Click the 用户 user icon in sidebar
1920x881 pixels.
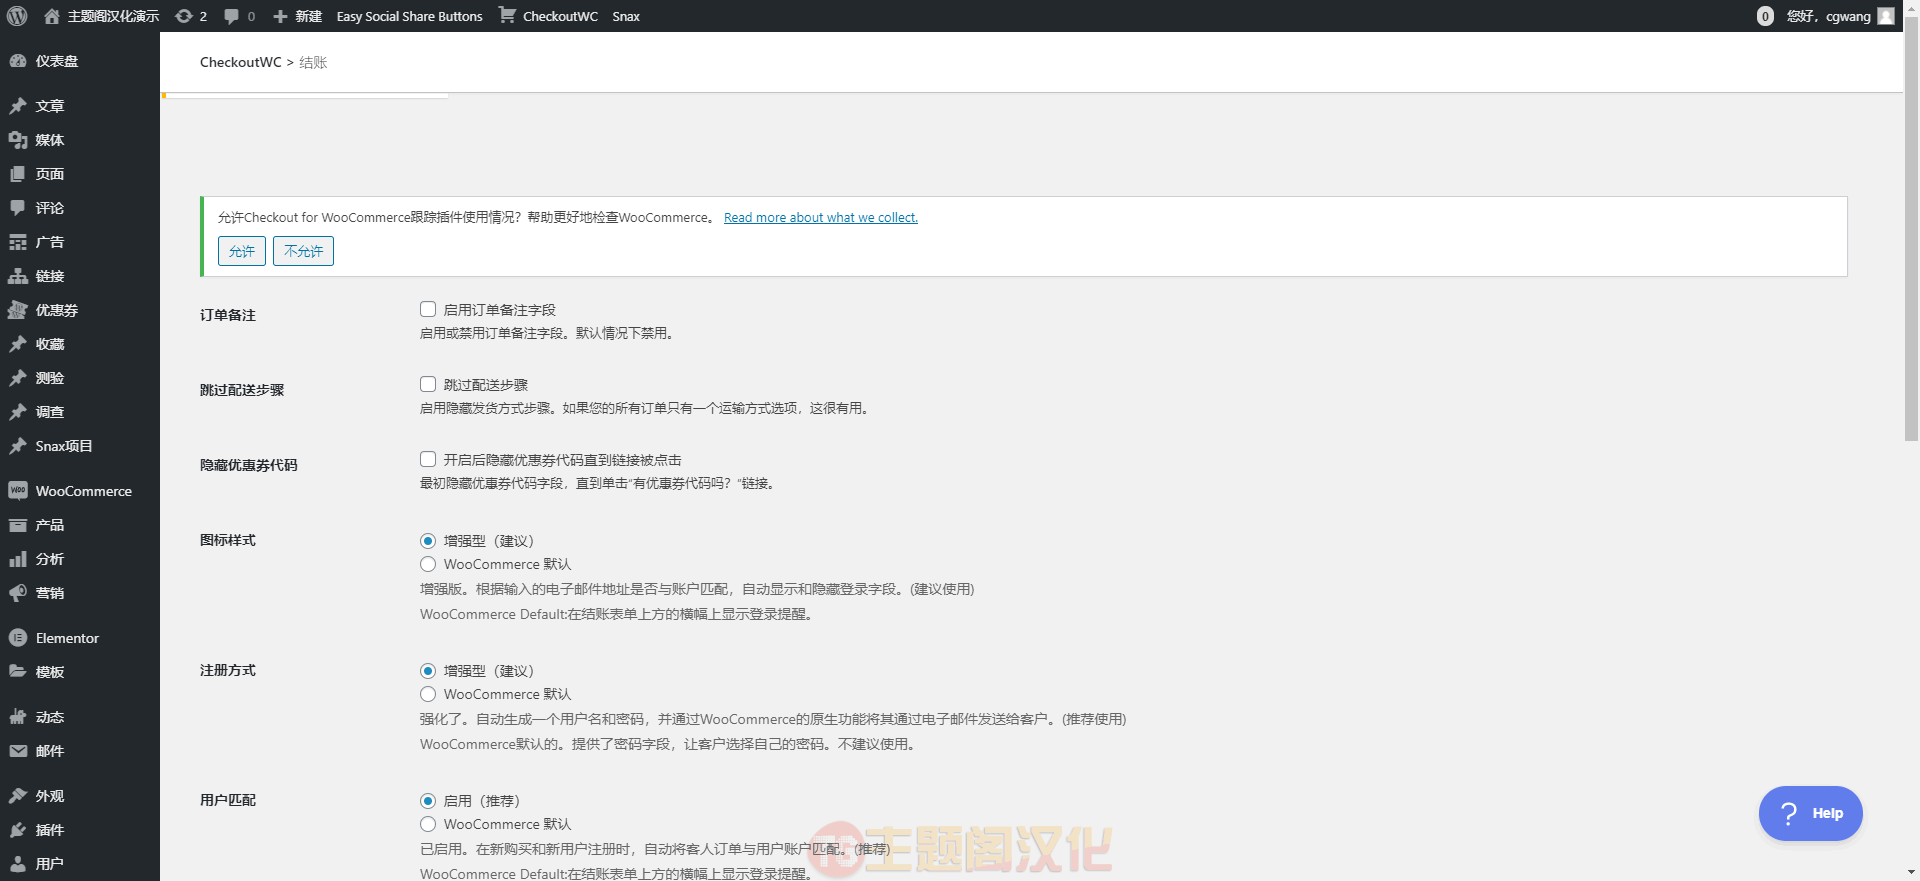coord(18,864)
